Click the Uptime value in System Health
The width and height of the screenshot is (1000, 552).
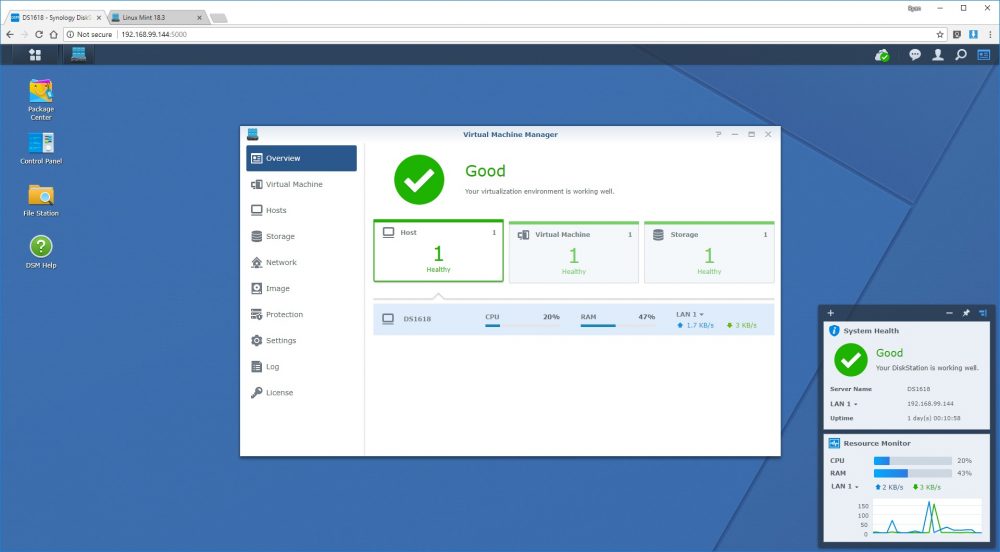(x=934, y=418)
